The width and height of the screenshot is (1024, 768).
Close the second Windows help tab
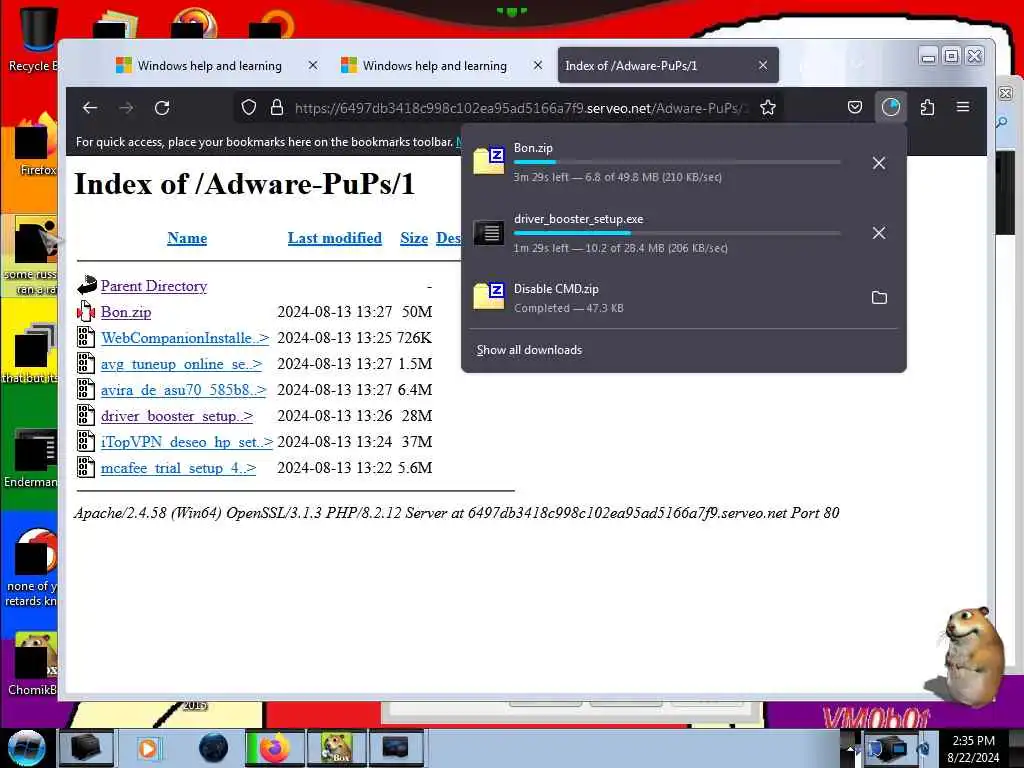coord(537,65)
